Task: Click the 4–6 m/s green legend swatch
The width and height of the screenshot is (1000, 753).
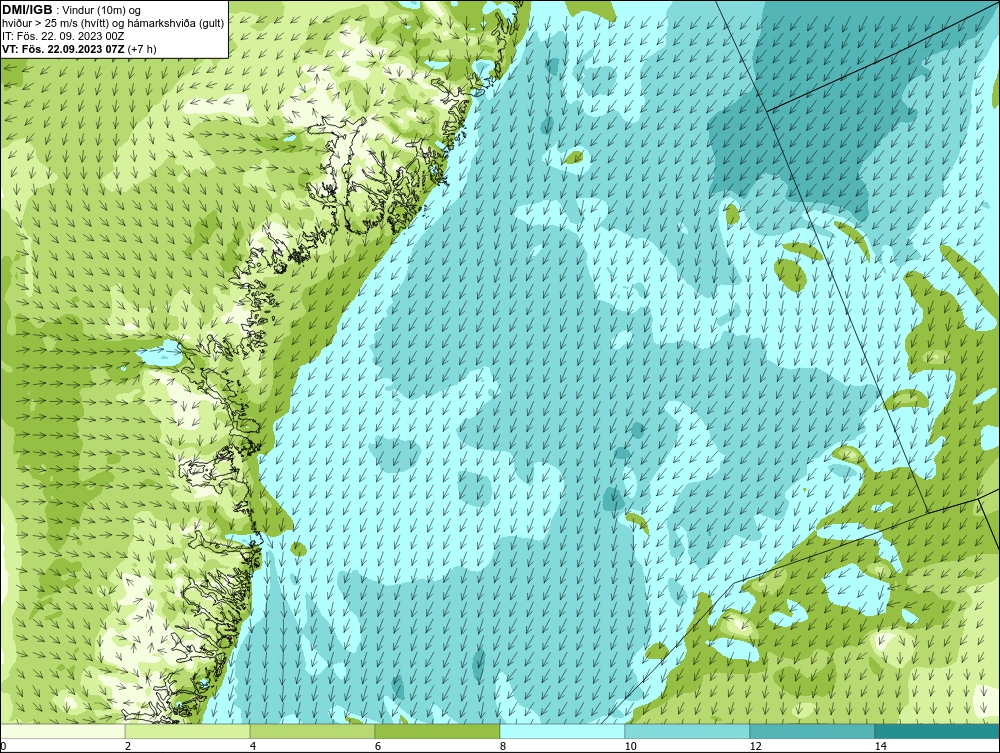Action: 312,731
